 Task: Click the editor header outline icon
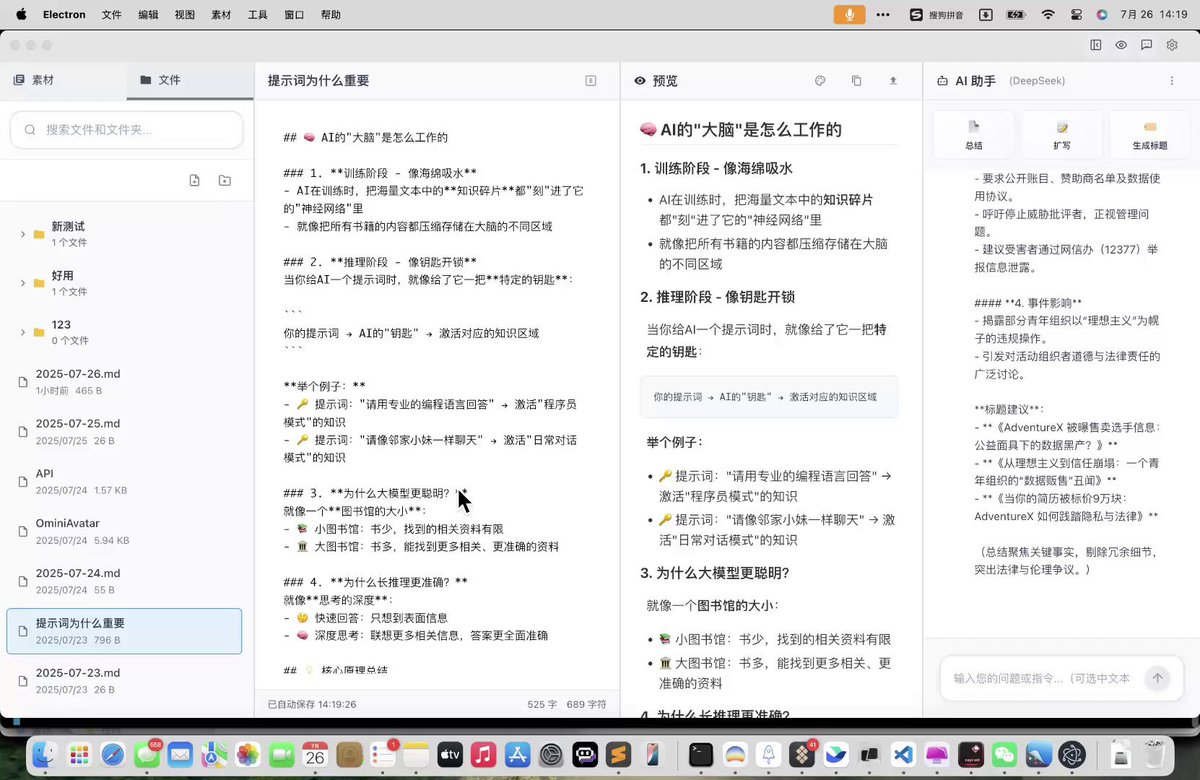591,81
